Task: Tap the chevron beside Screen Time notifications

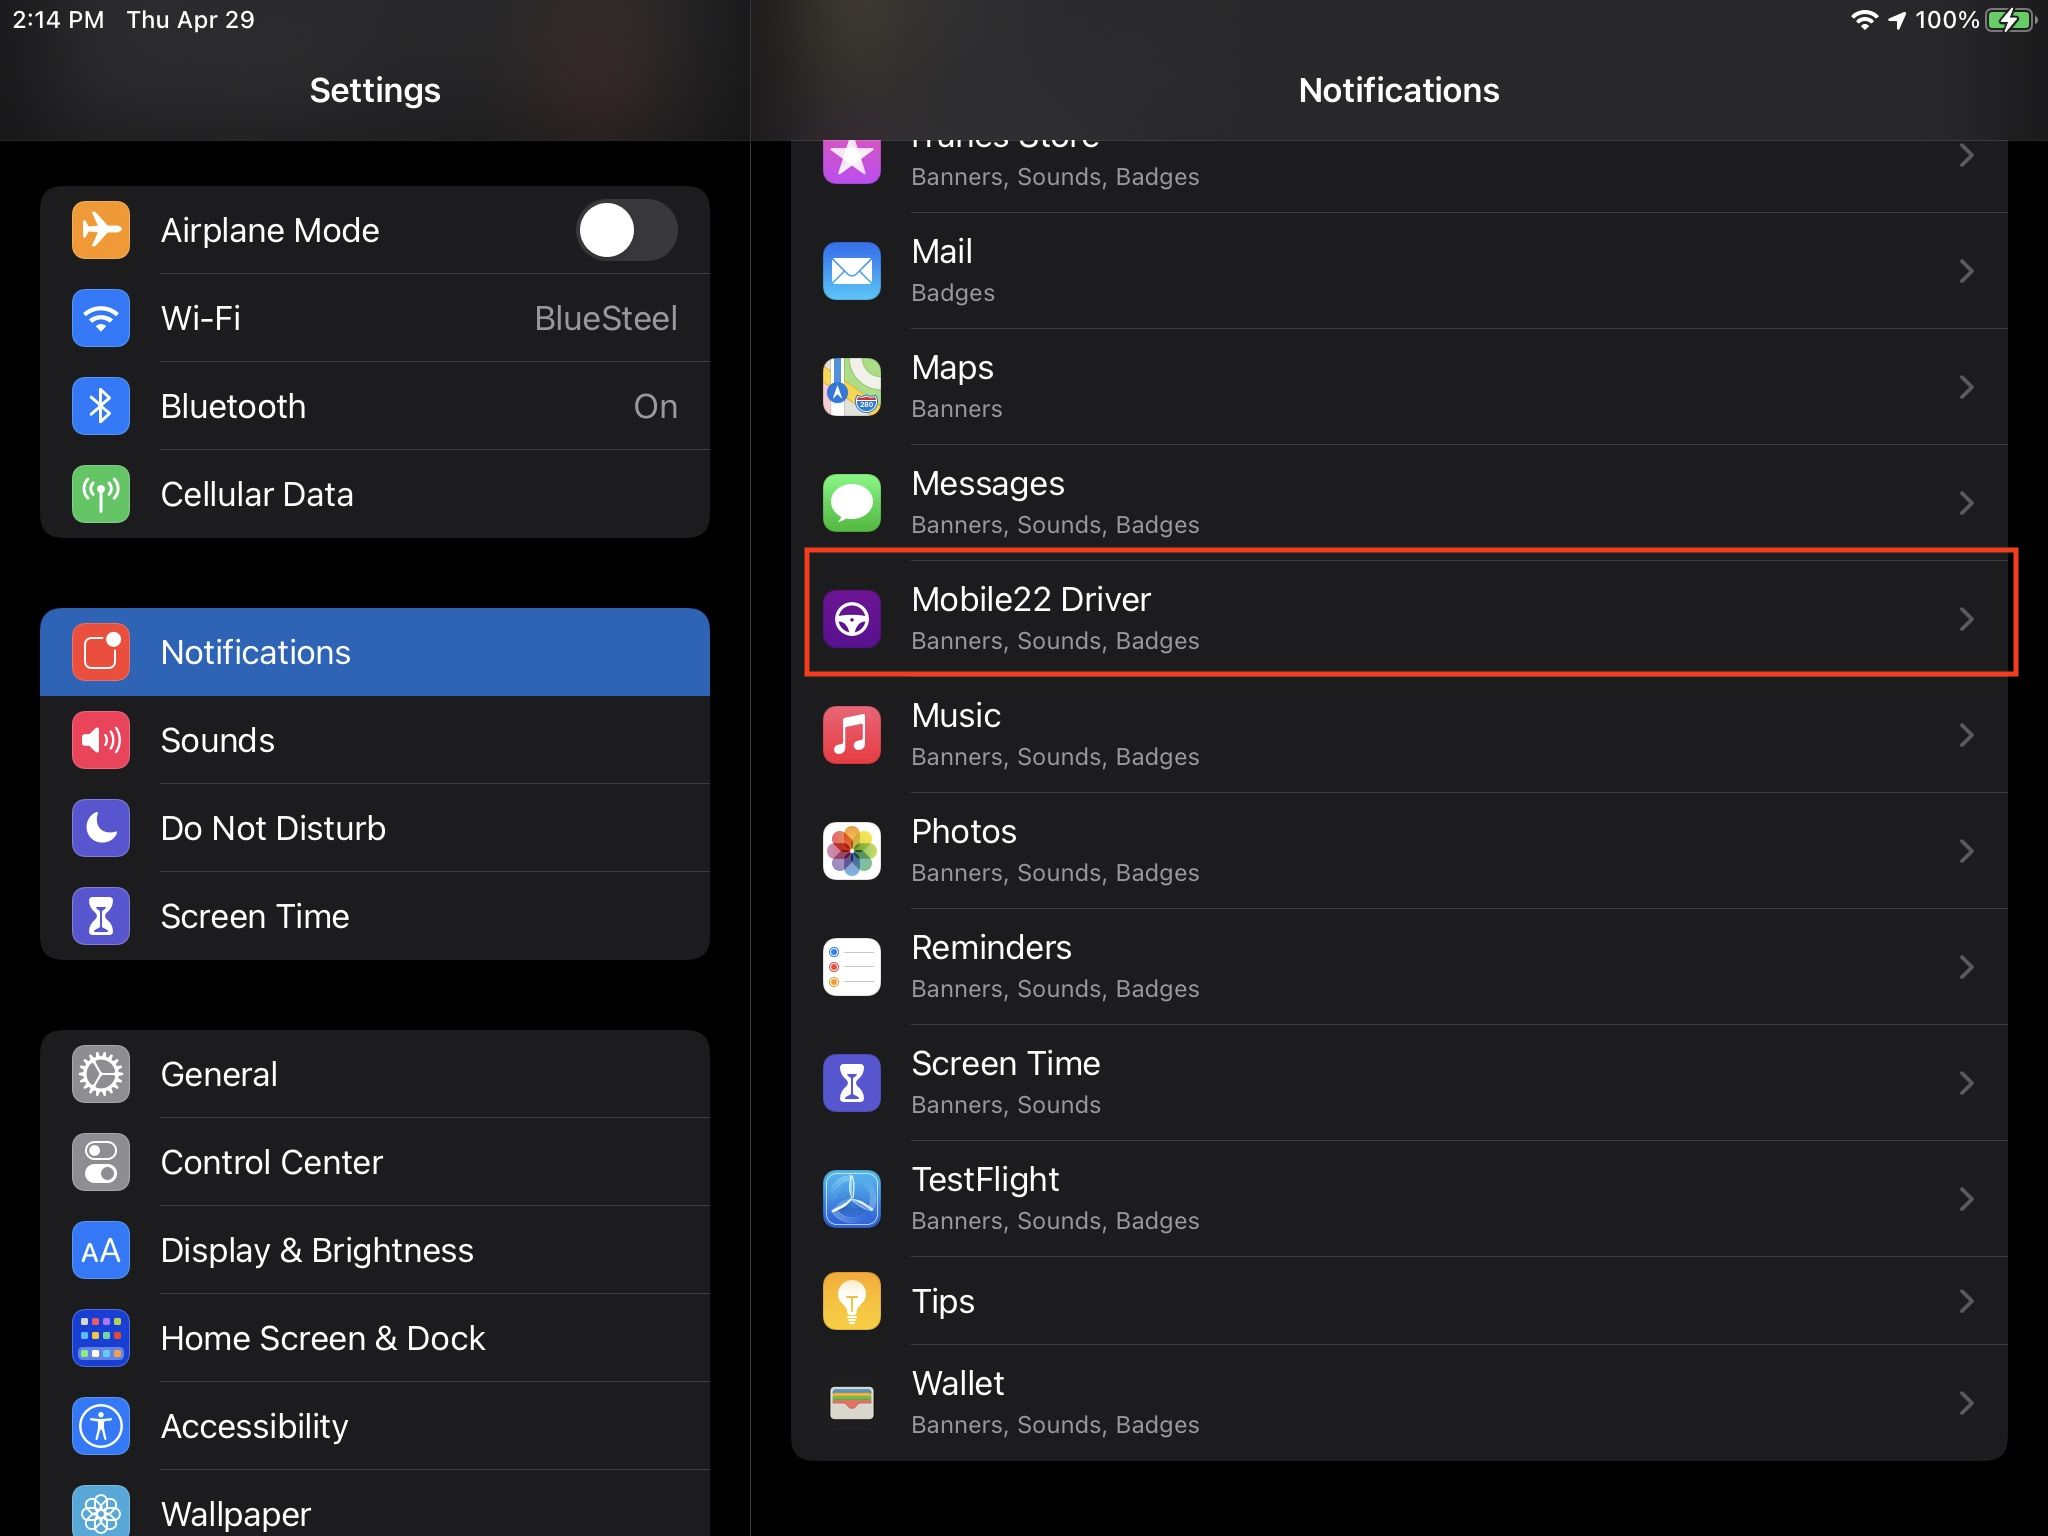Action: 1966,1083
